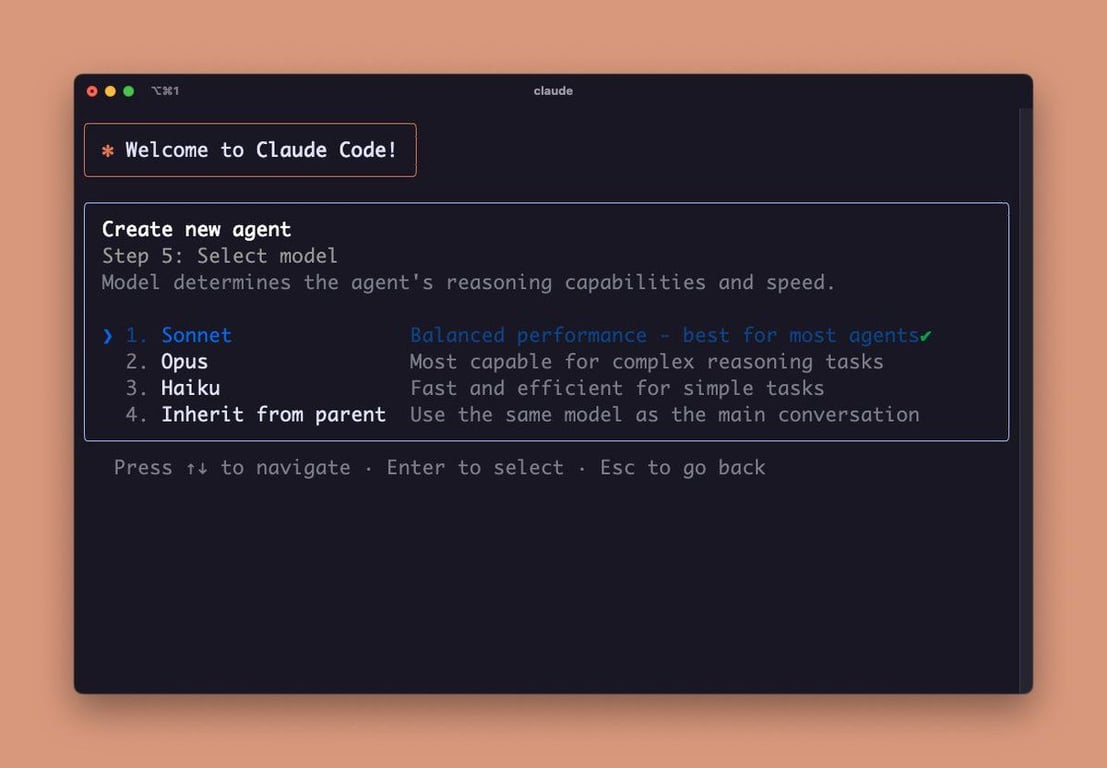Screen dimensions: 1107x768
Task: Click the ⌥⌘1 shortcut indicator in titlebar
Action: (165, 90)
